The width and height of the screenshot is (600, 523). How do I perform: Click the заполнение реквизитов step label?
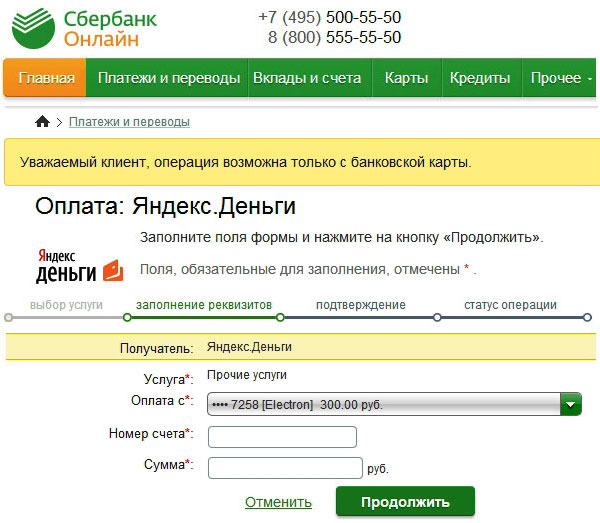(204, 305)
